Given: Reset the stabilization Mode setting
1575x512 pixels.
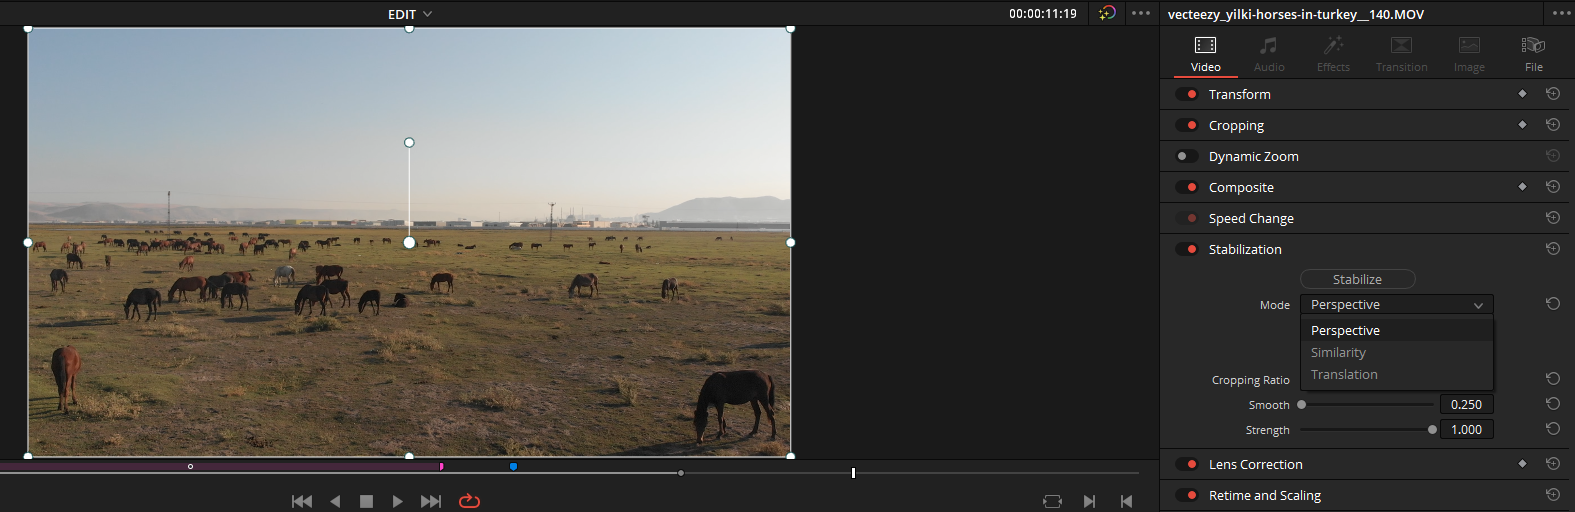Looking at the screenshot, I should coord(1553,304).
